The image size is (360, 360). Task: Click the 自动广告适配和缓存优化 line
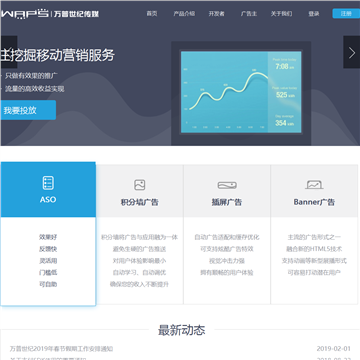pyautogui.click(x=227, y=237)
